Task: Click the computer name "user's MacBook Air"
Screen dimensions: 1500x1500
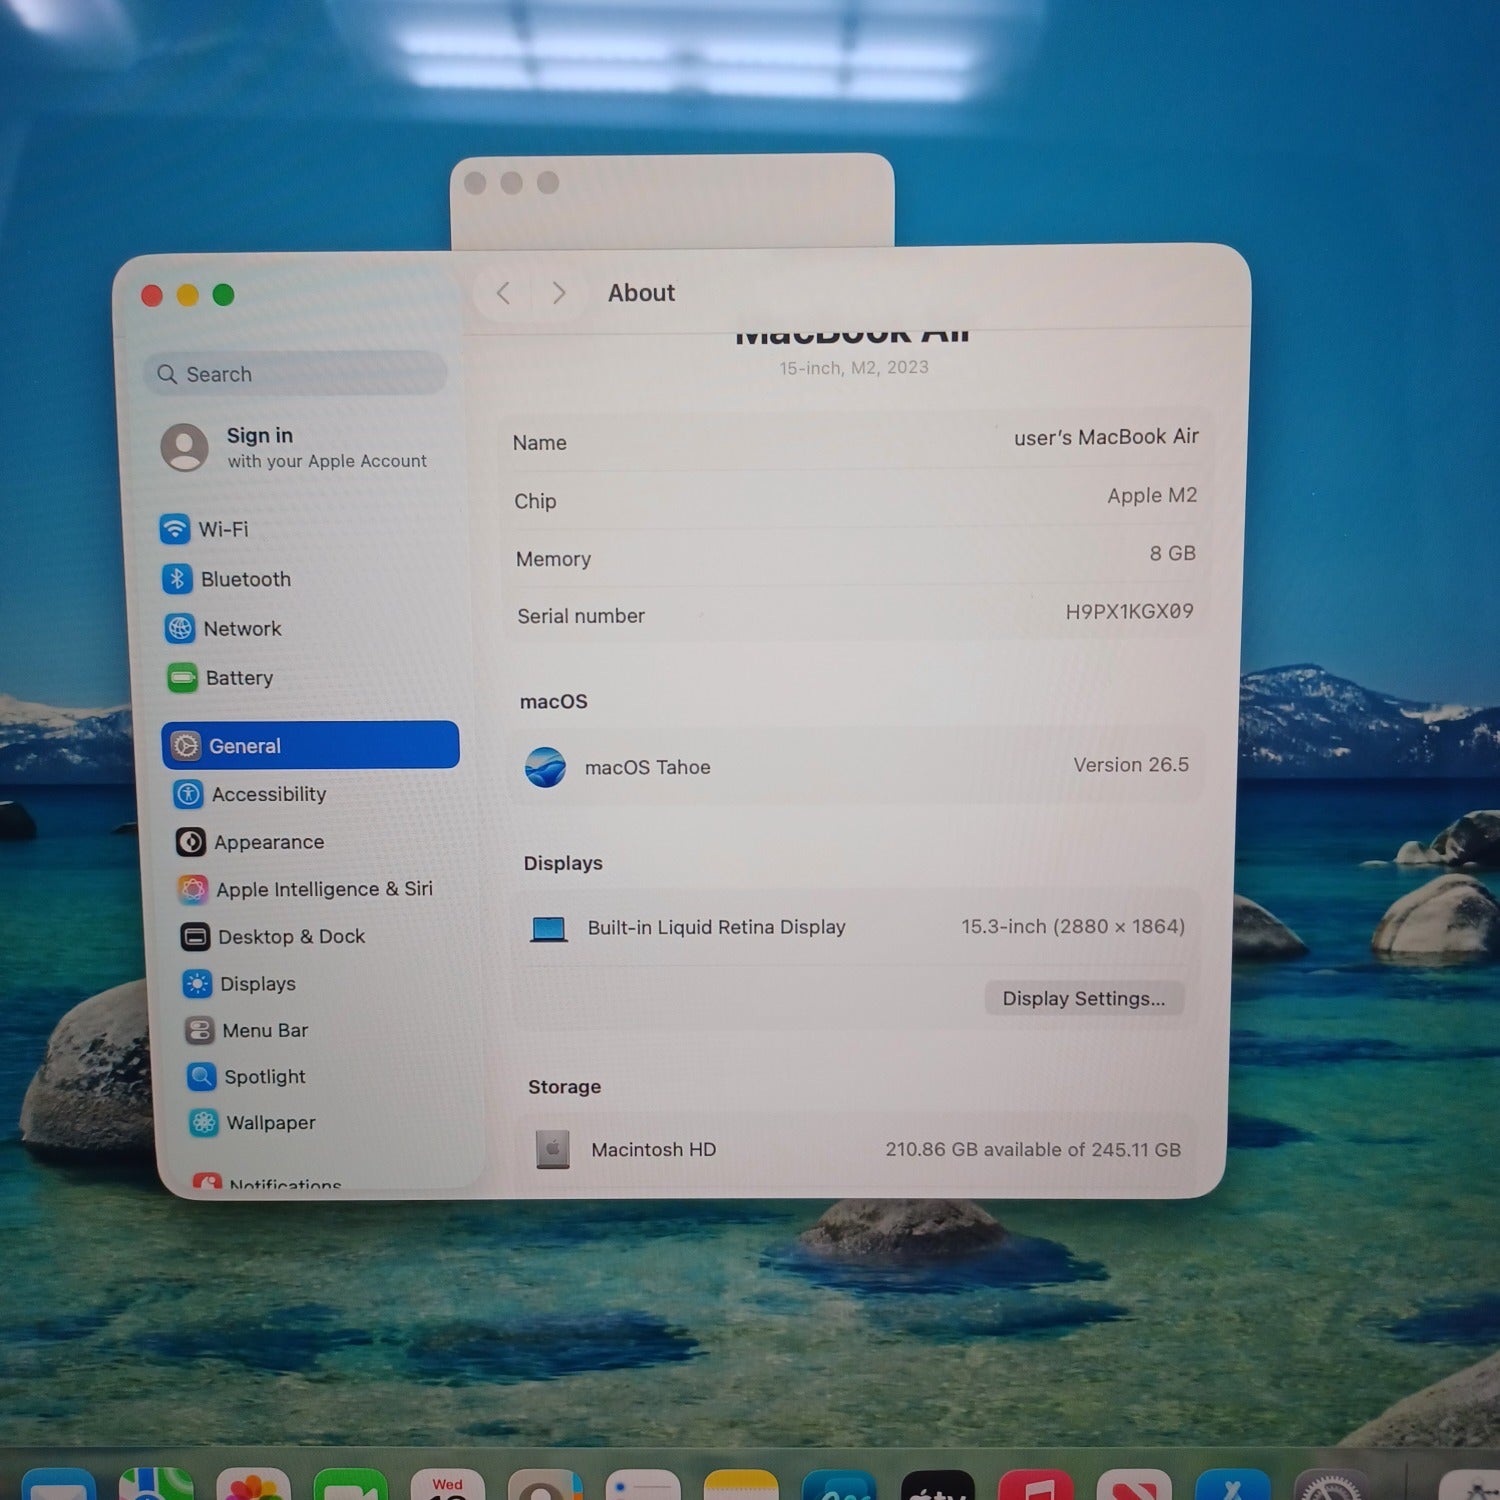Action: (1106, 437)
